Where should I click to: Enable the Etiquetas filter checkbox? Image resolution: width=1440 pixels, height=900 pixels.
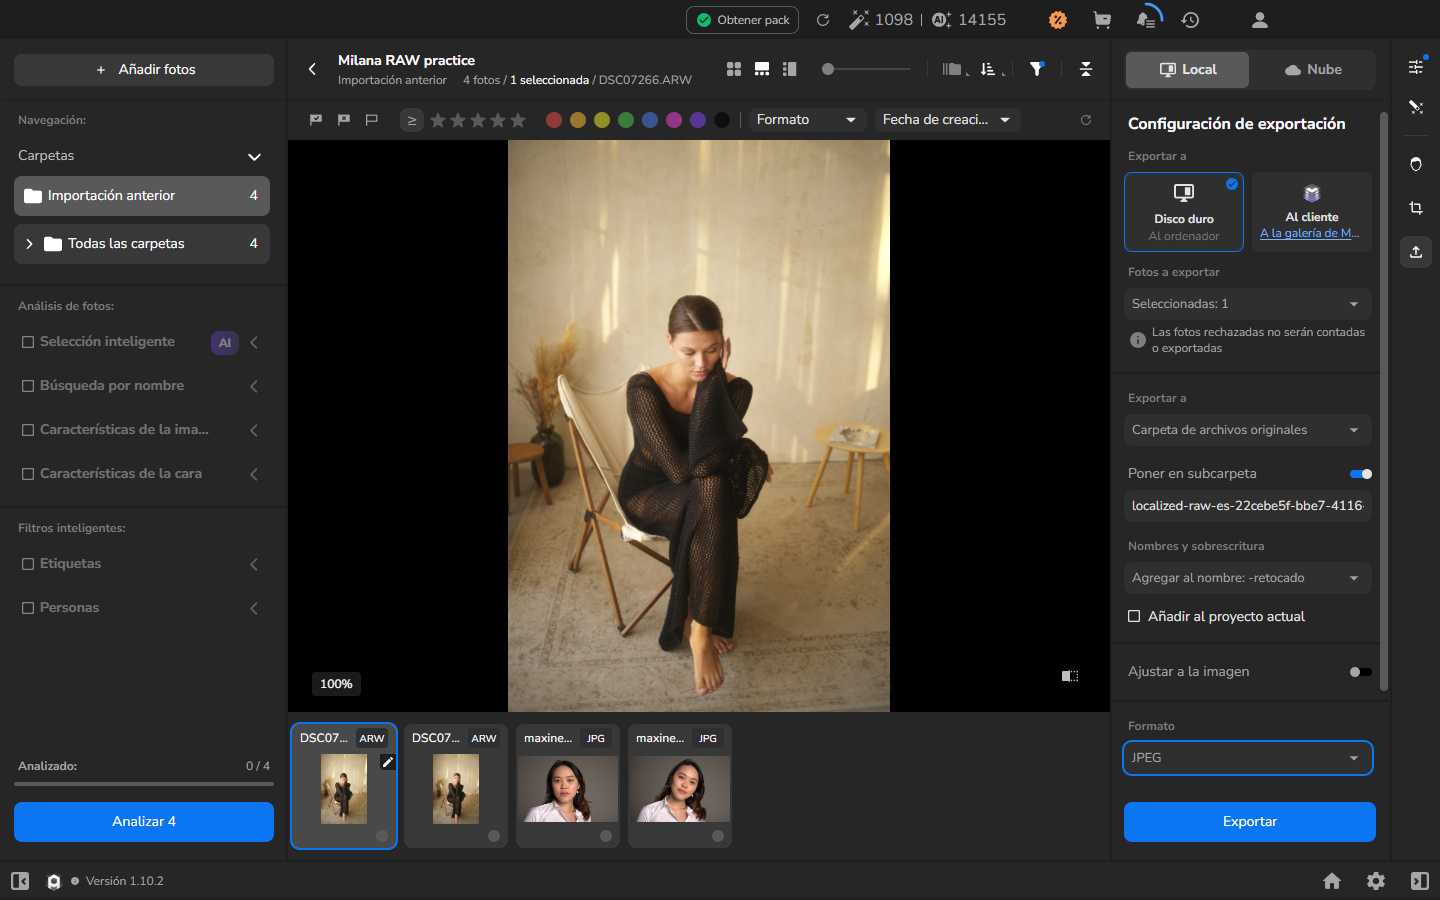28,564
